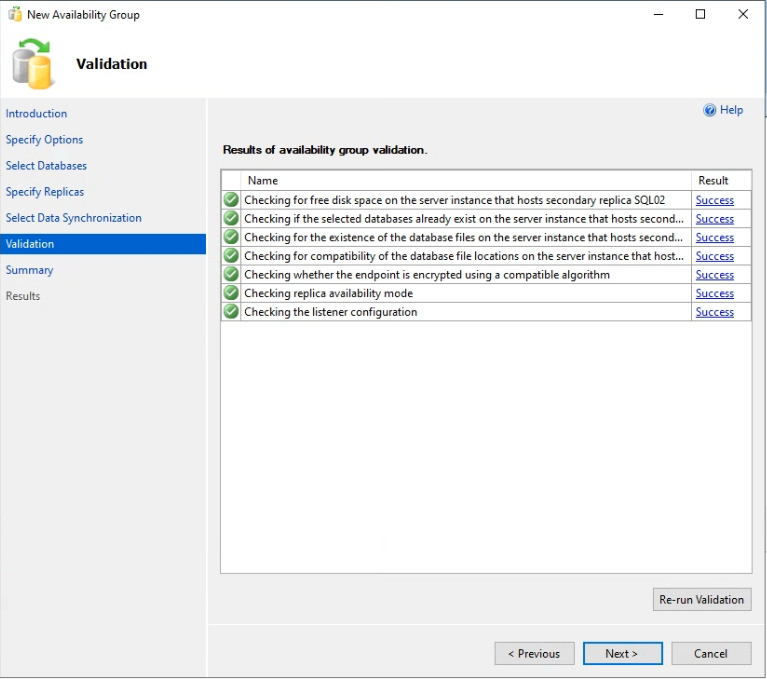Click the Help question mark icon
767x679 pixels.
(709, 110)
